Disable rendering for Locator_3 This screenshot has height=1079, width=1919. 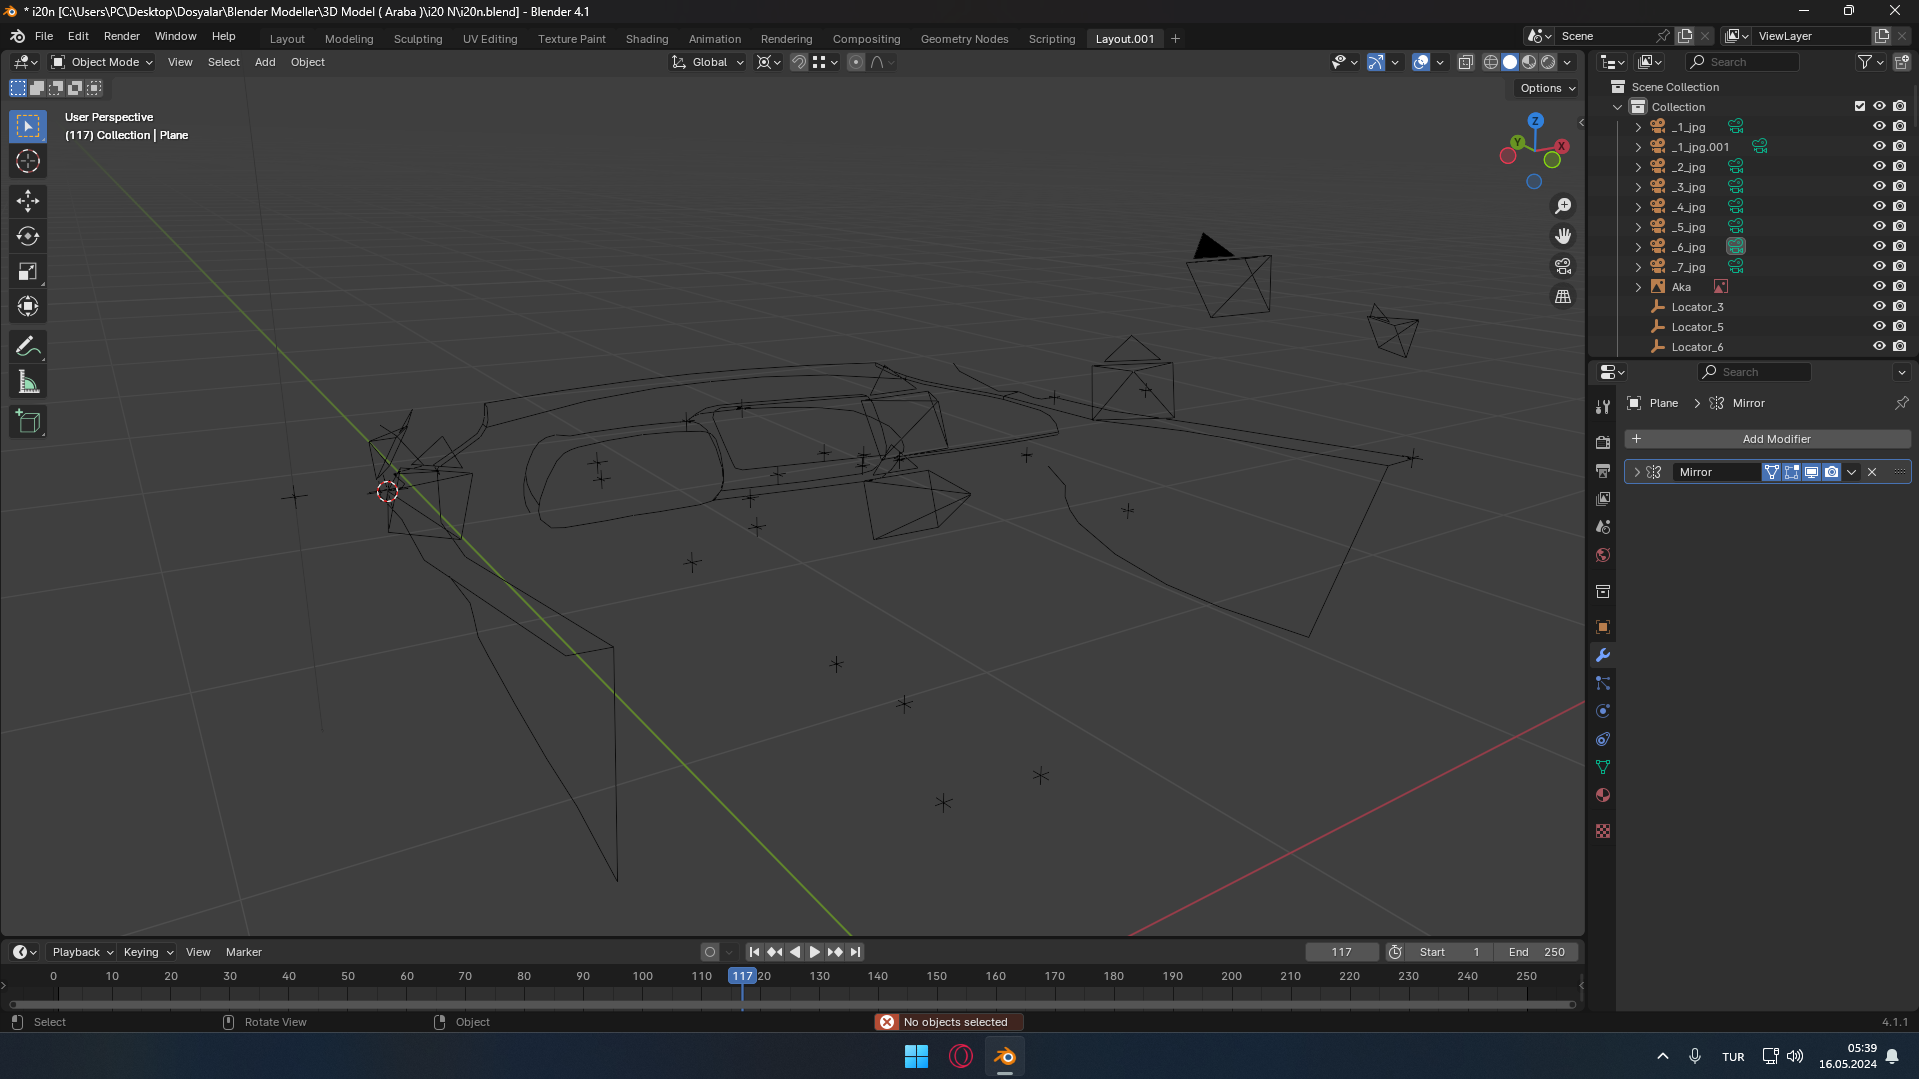1899,307
